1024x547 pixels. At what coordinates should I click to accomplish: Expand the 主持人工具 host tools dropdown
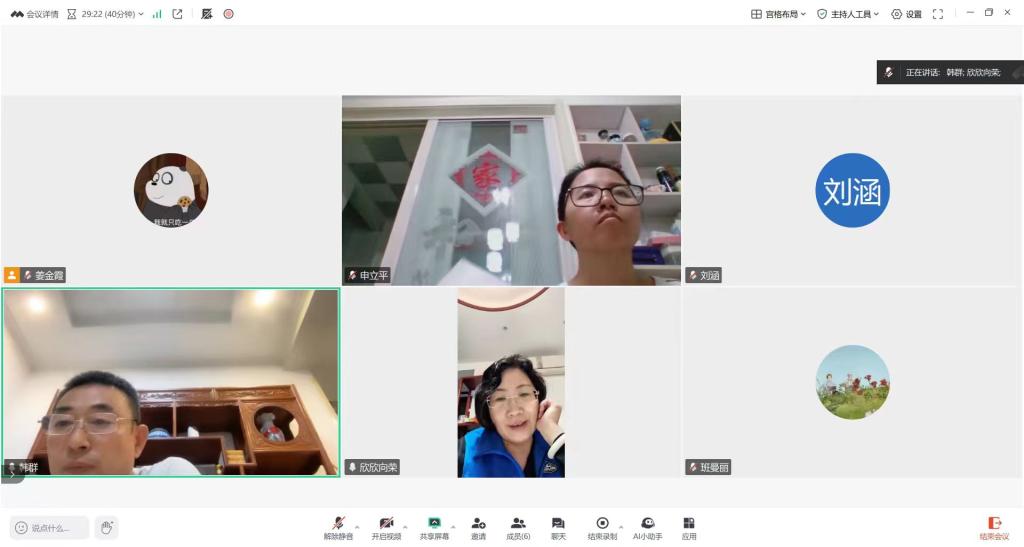[x=848, y=14]
